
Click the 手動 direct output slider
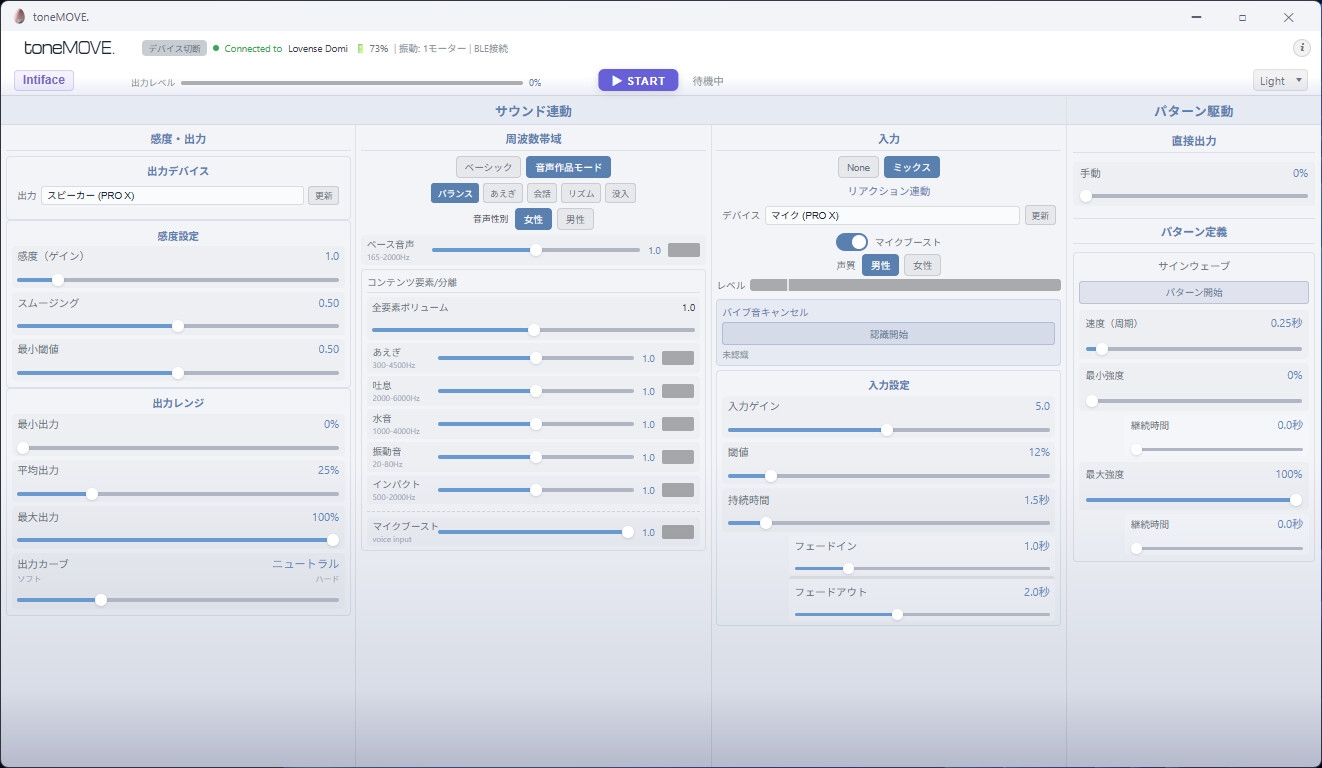click(1193, 196)
